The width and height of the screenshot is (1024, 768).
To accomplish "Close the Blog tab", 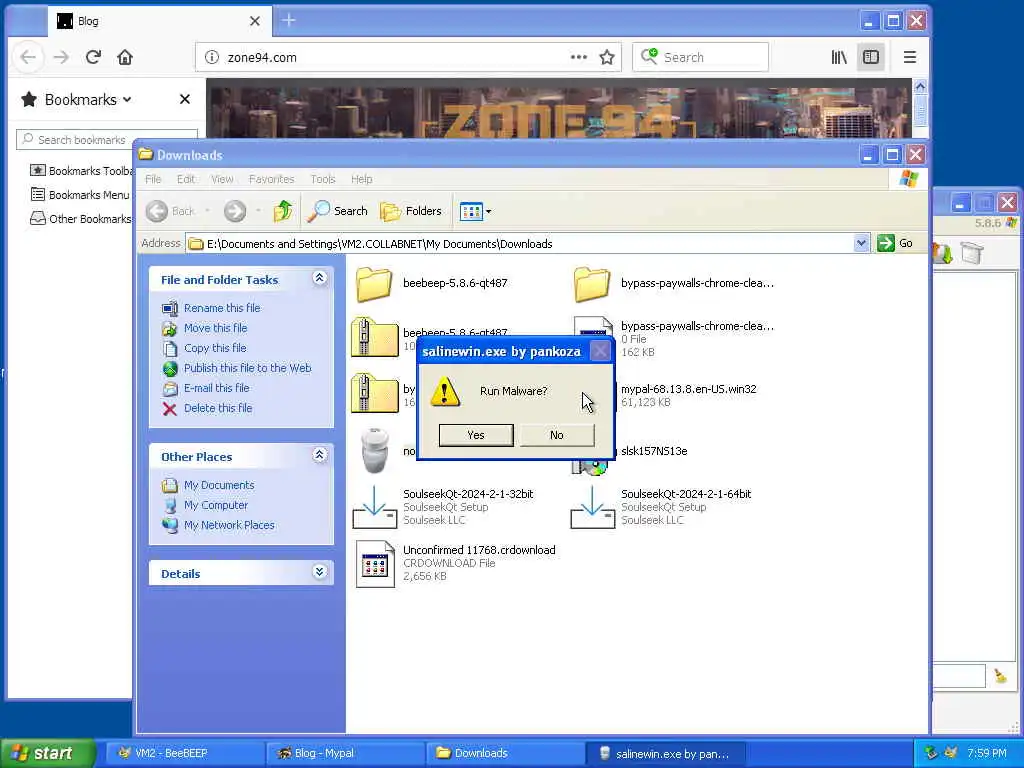I will click(255, 21).
